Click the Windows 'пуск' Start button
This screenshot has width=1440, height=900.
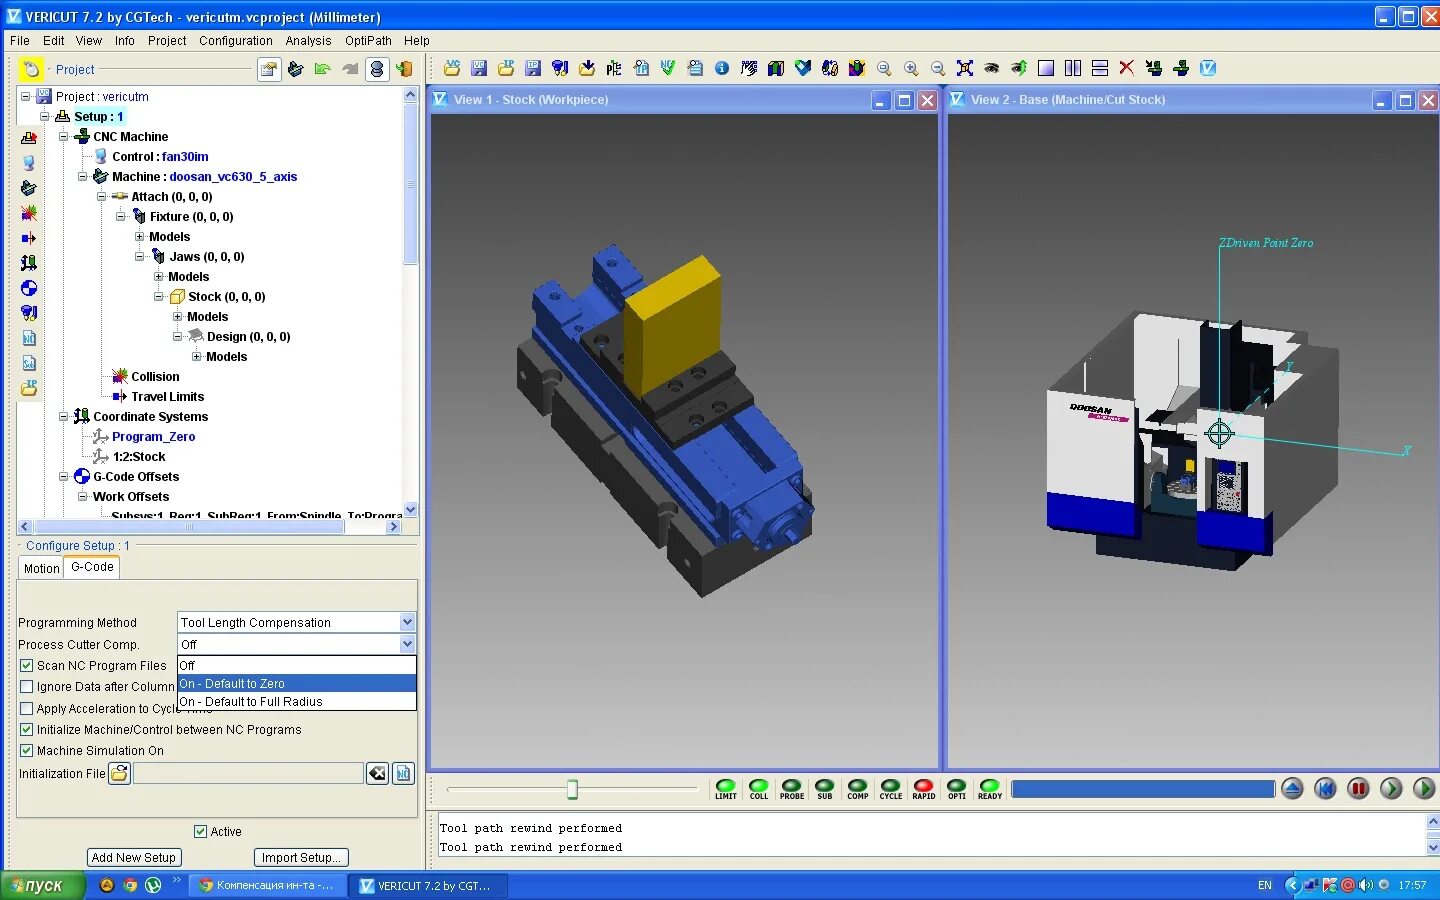tap(42, 885)
